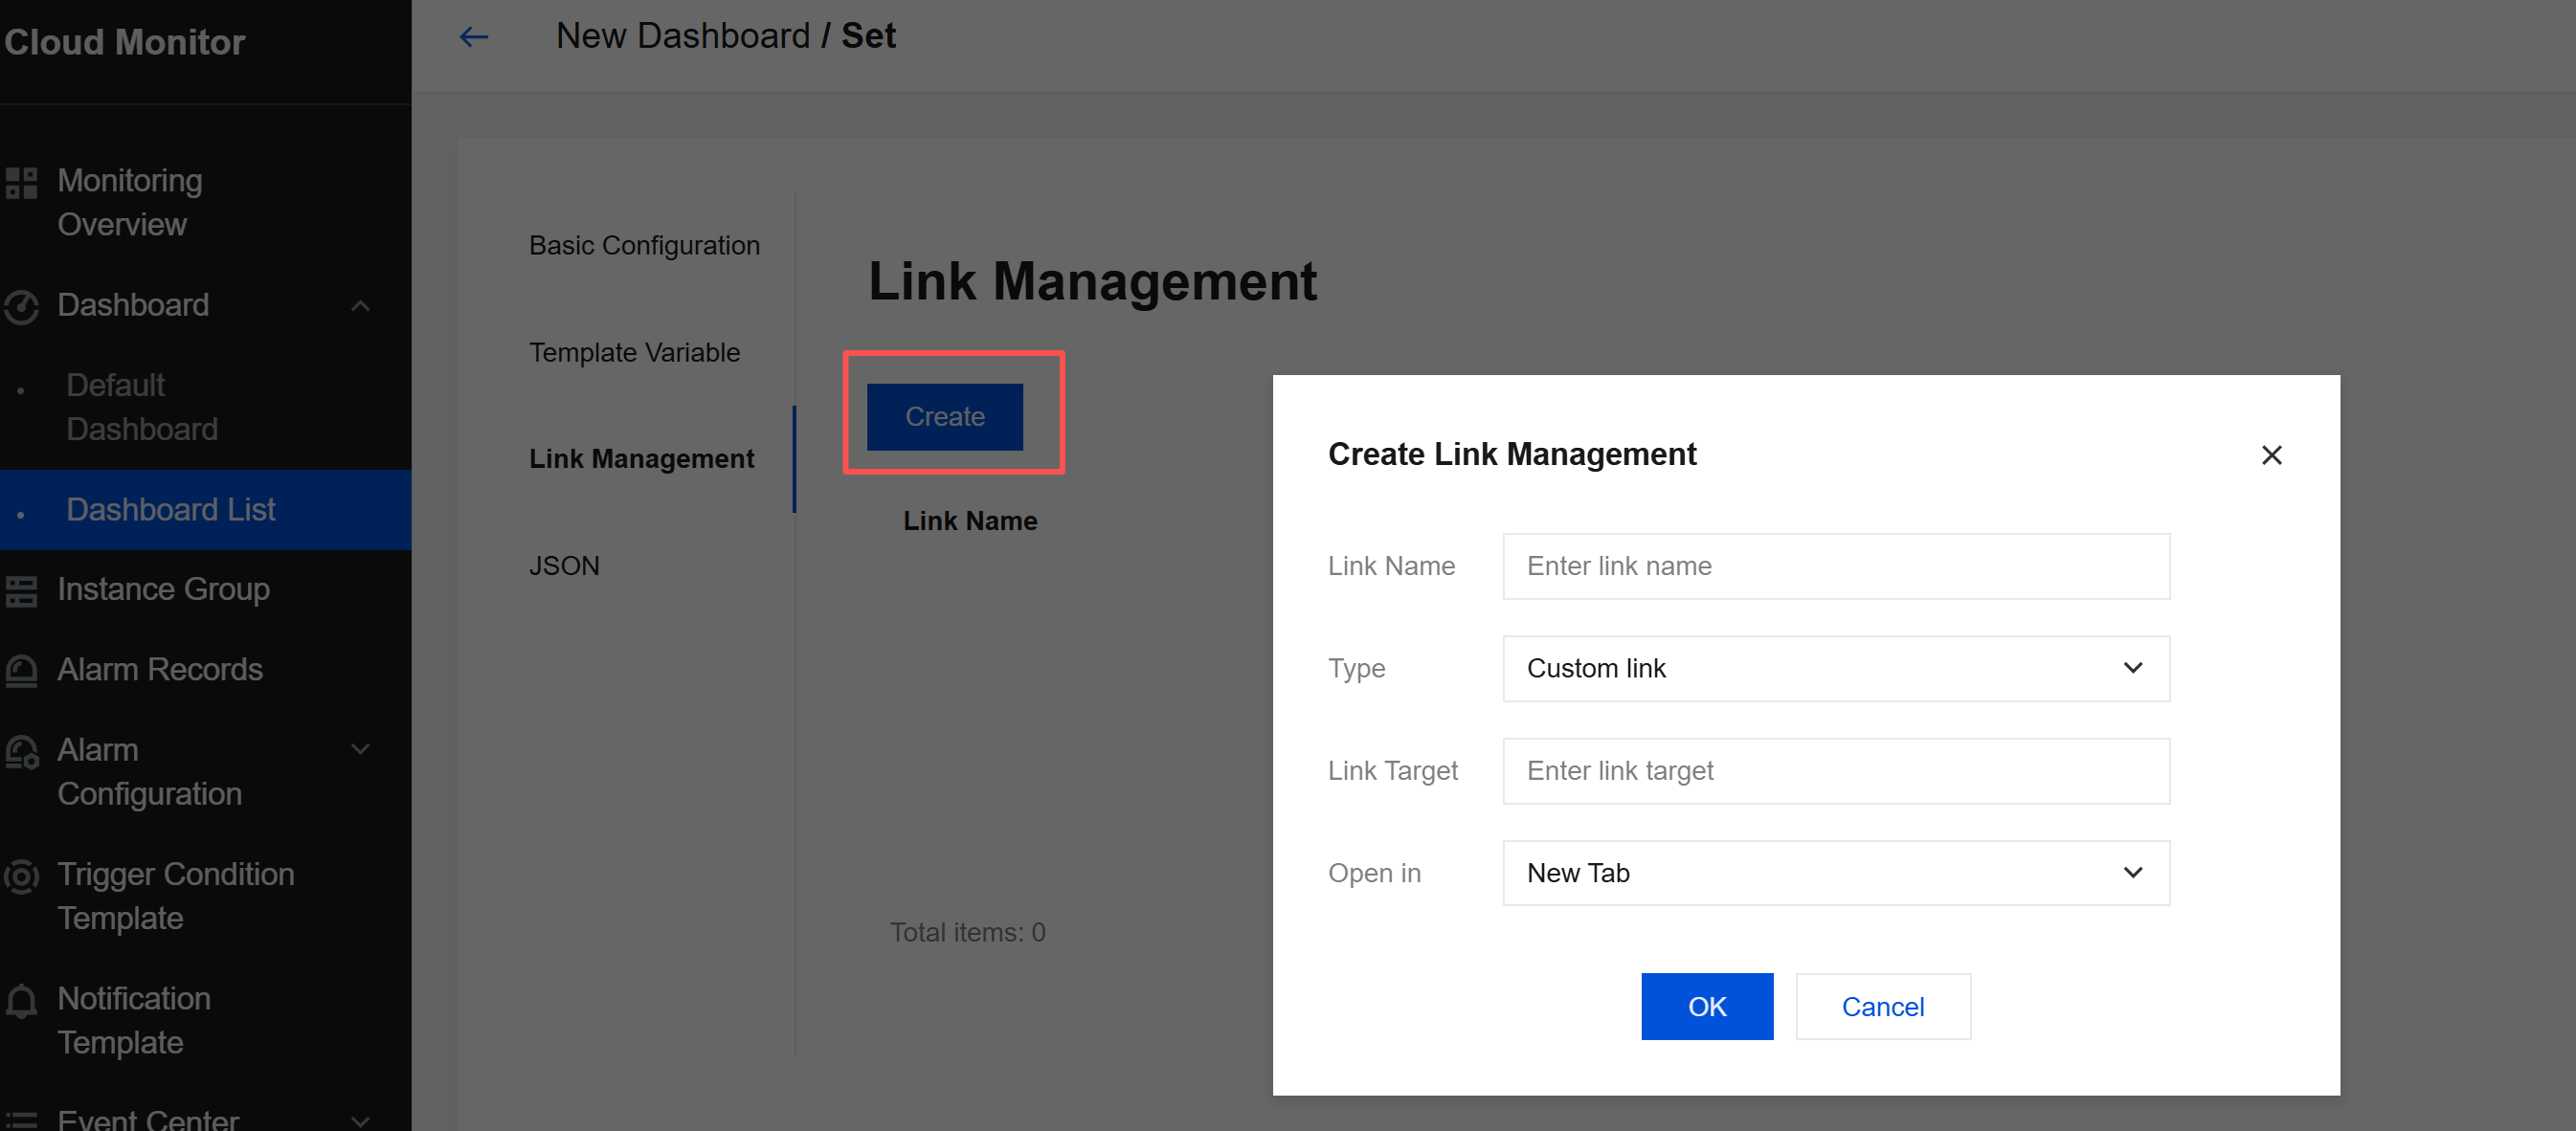
Task: Confirm the dialog with OK
Action: point(1707,1006)
